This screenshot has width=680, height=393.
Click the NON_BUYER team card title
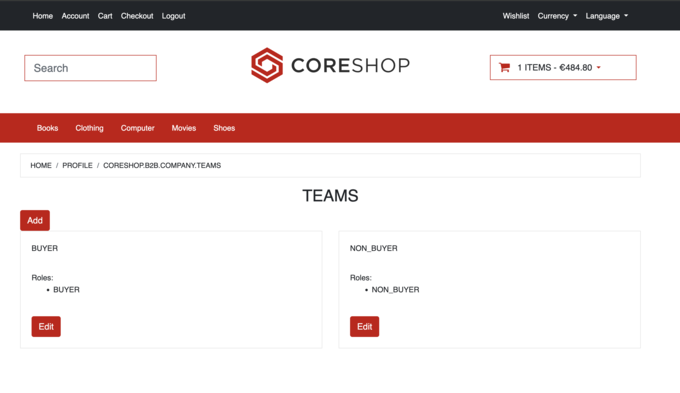pyautogui.click(x=374, y=248)
